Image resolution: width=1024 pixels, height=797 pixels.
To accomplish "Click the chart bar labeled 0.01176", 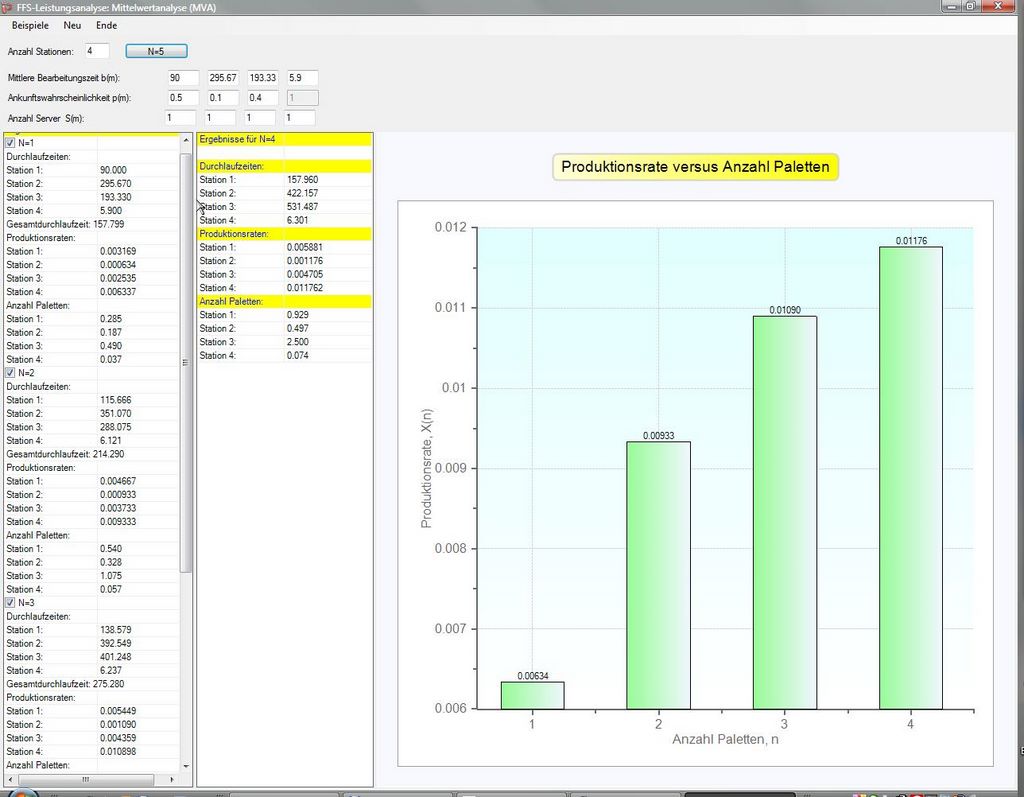I will (910, 477).
